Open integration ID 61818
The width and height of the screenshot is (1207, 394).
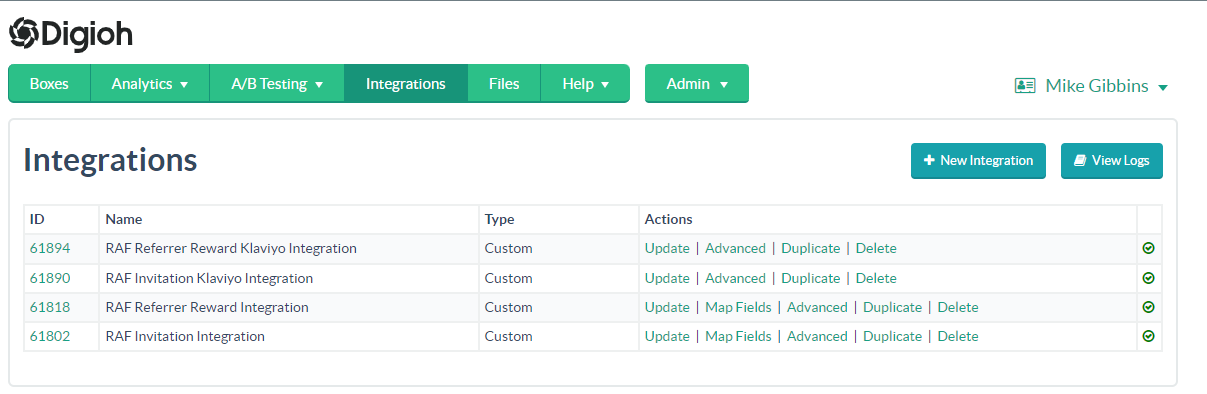(x=50, y=307)
